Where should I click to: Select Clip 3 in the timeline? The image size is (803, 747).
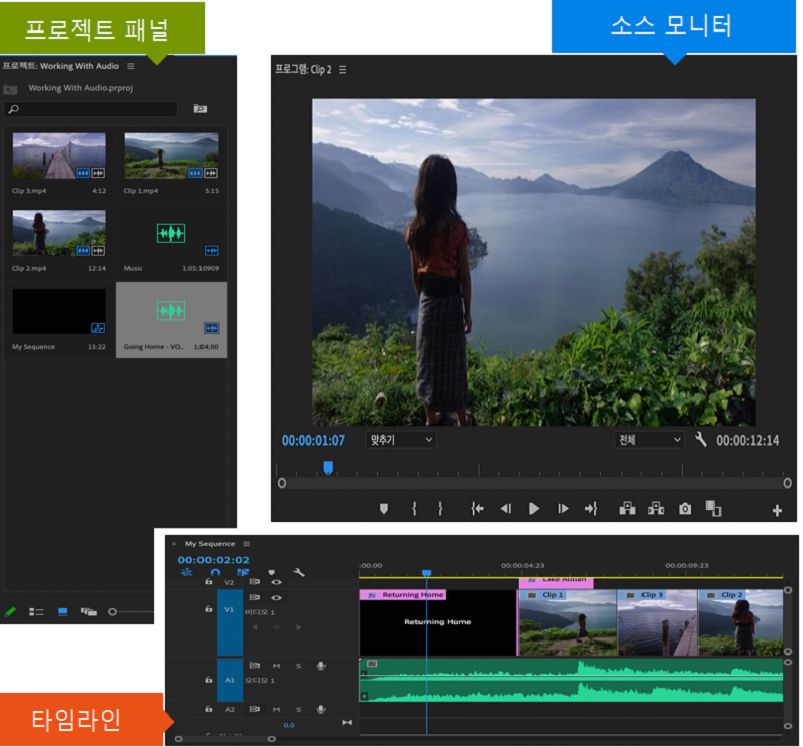coord(658,622)
